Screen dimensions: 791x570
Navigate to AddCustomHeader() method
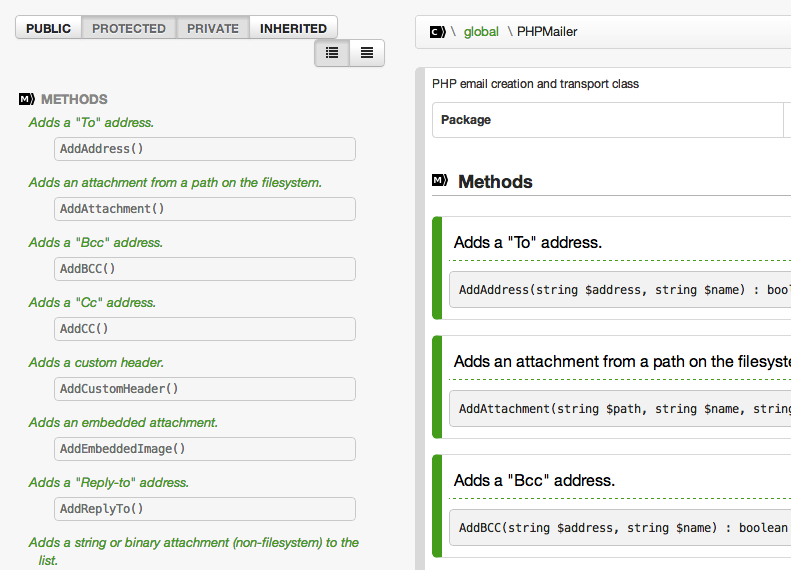point(205,389)
